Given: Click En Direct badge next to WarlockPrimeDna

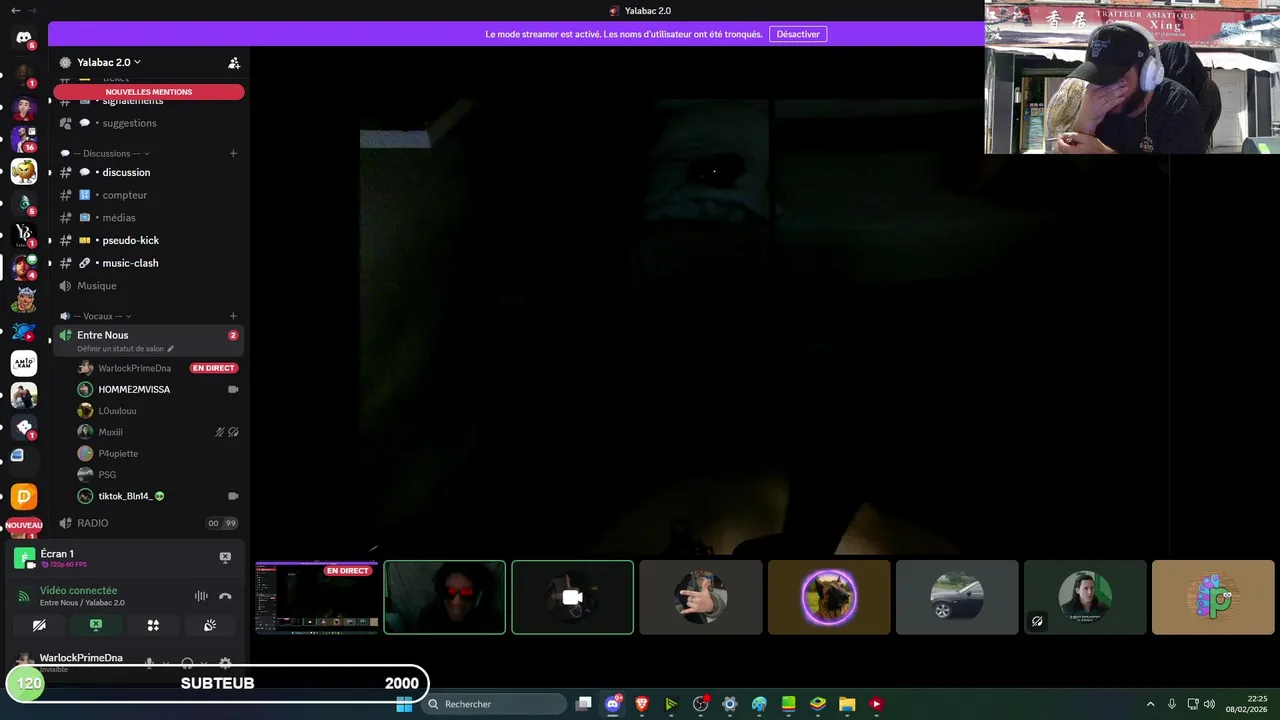Looking at the screenshot, I should click(214, 368).
